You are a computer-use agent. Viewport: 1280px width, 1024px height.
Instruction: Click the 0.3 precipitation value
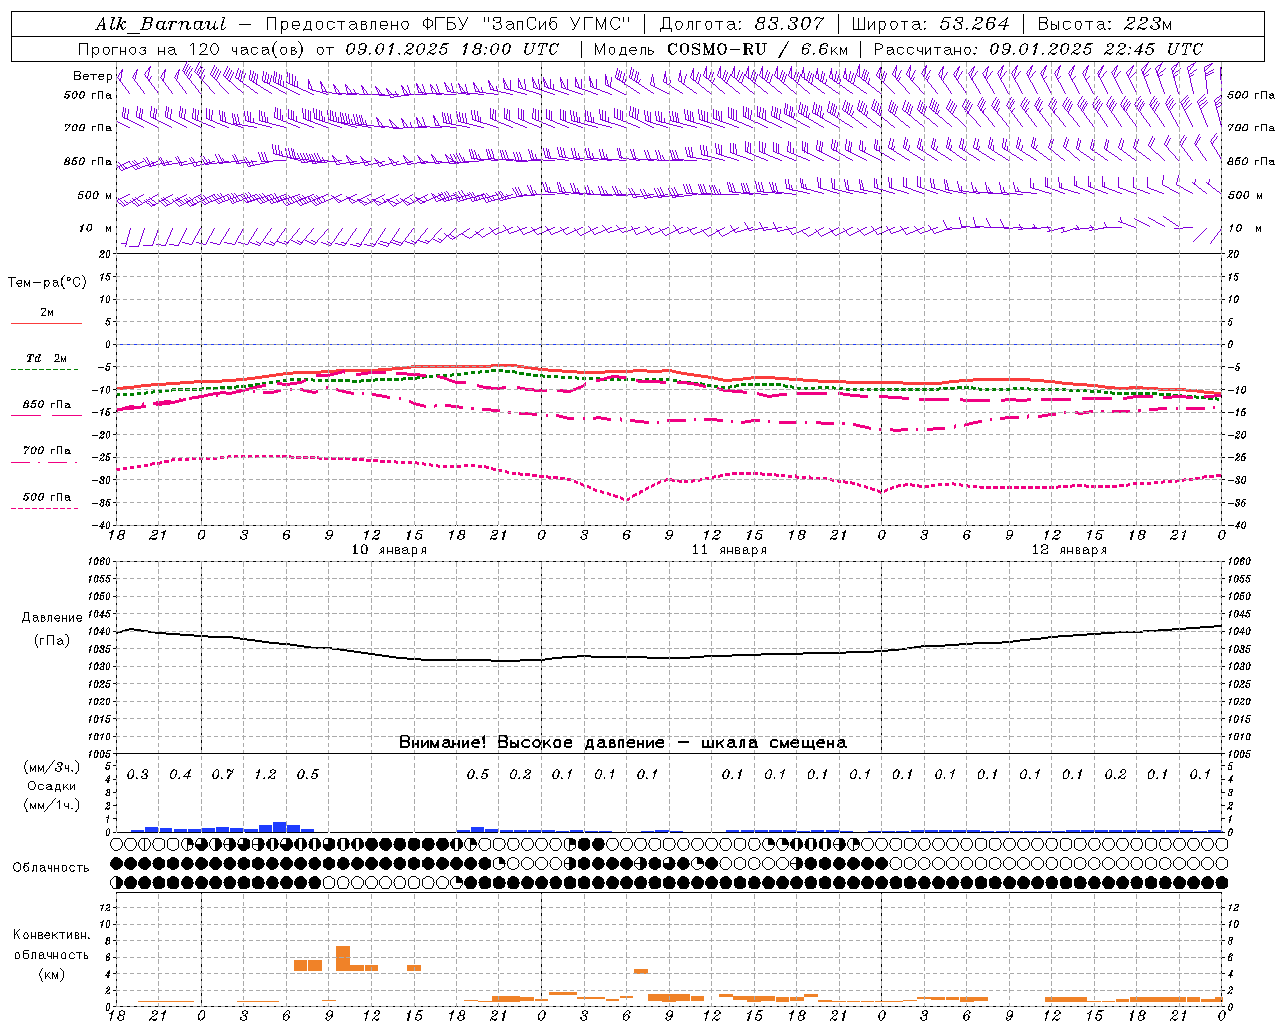137,774
